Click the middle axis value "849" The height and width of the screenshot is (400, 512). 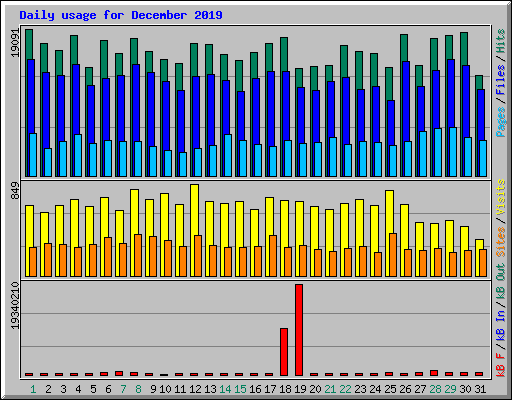click(15, 191)
